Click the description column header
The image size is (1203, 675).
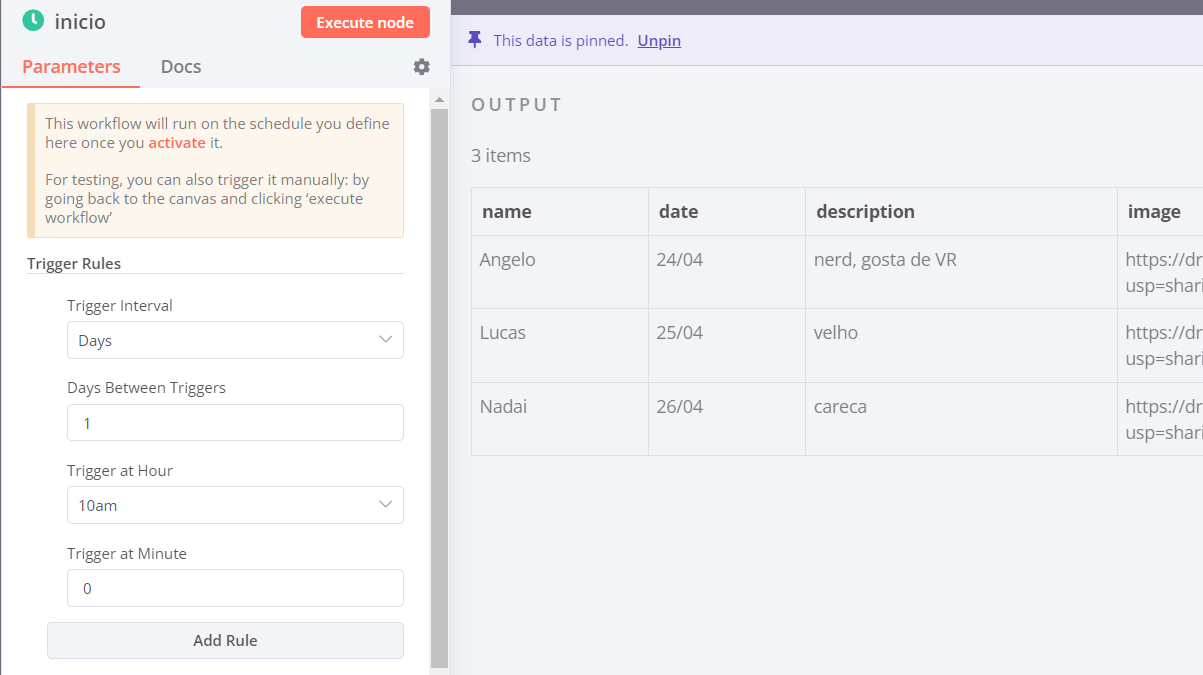click(865, 212)
